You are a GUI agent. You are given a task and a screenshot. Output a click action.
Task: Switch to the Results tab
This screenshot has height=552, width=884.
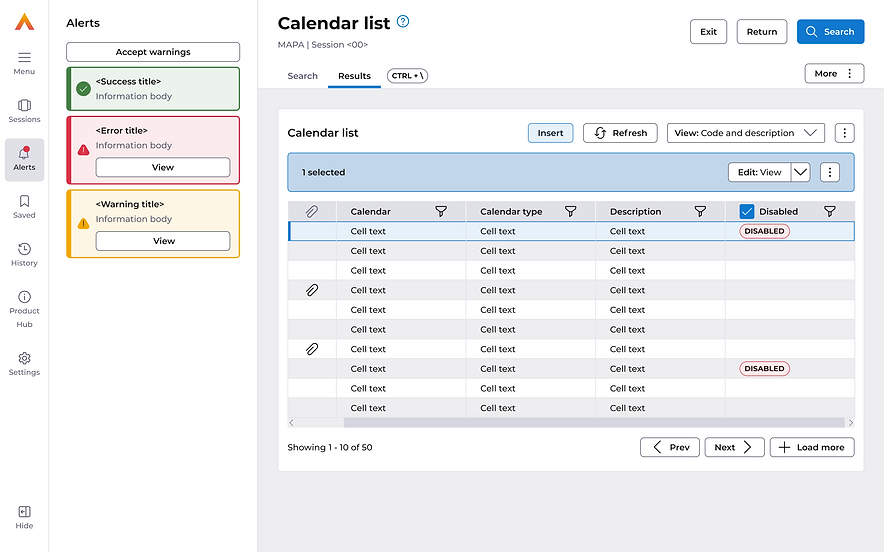click(354, 76)
